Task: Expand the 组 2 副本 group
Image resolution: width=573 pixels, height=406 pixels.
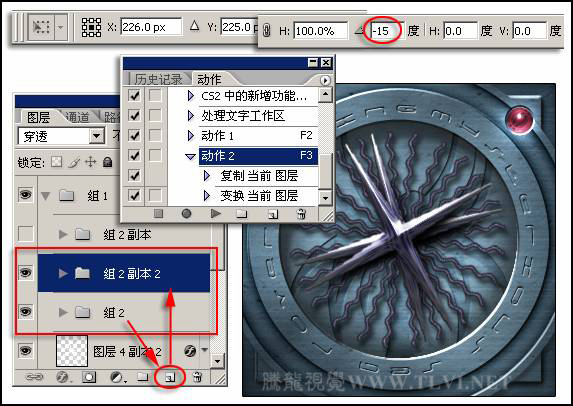Action: click(x=63, y=234)
